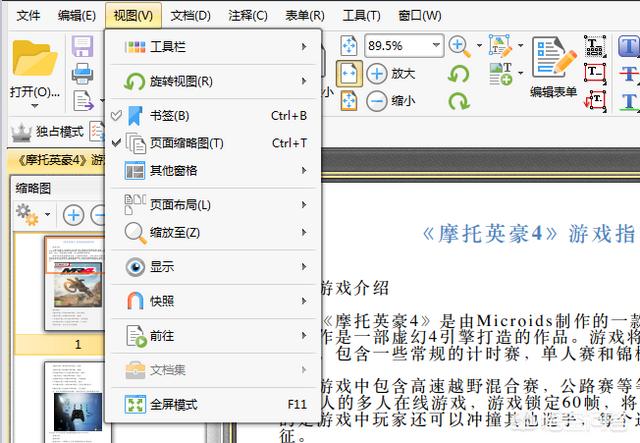This screenshot has height=443, width=640.
Task: Toggle the 页面缩略图(T) panel
Action: pyautogui.click(x=213, y=143)
